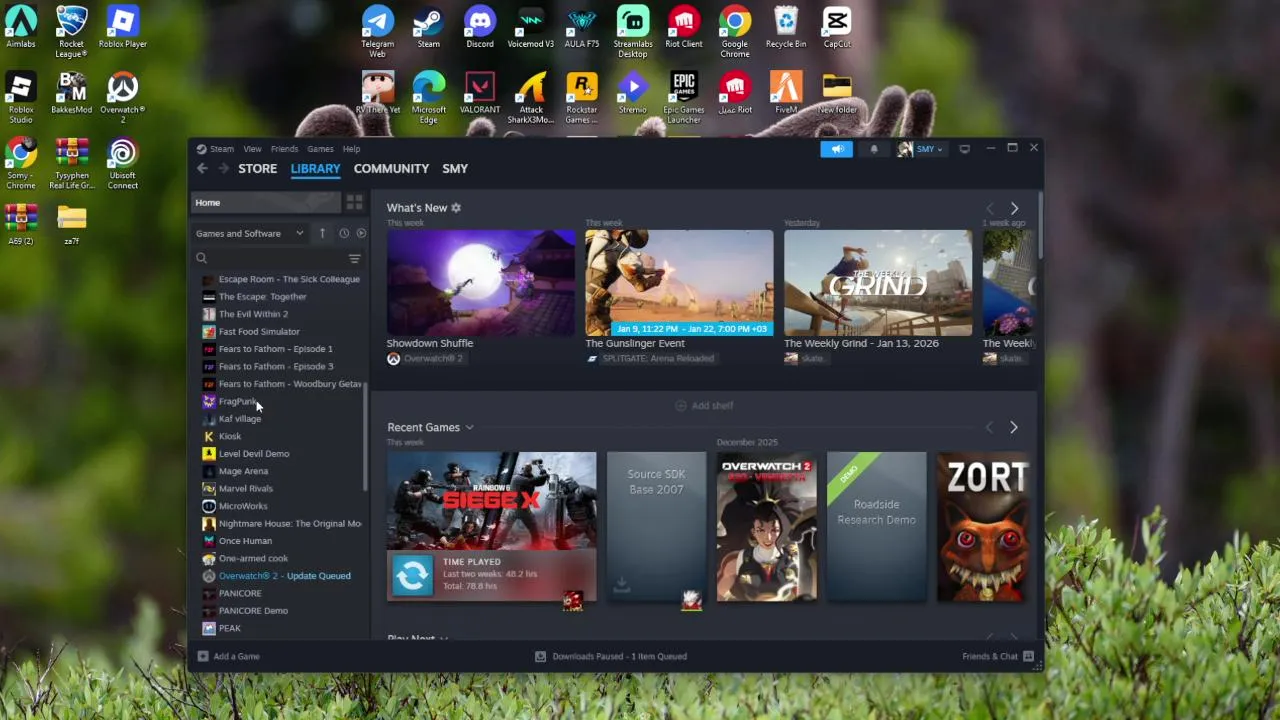Click the download icon on Source SDK Base 2007
Viewport: 1280px width, 720px height.
click(x=621, y=584)
